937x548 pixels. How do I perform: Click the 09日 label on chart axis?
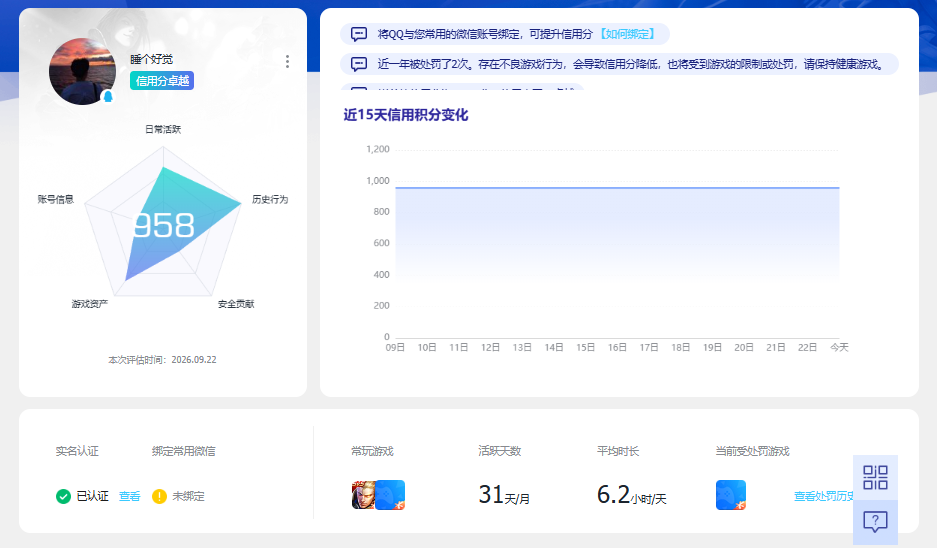pos(395,347)
